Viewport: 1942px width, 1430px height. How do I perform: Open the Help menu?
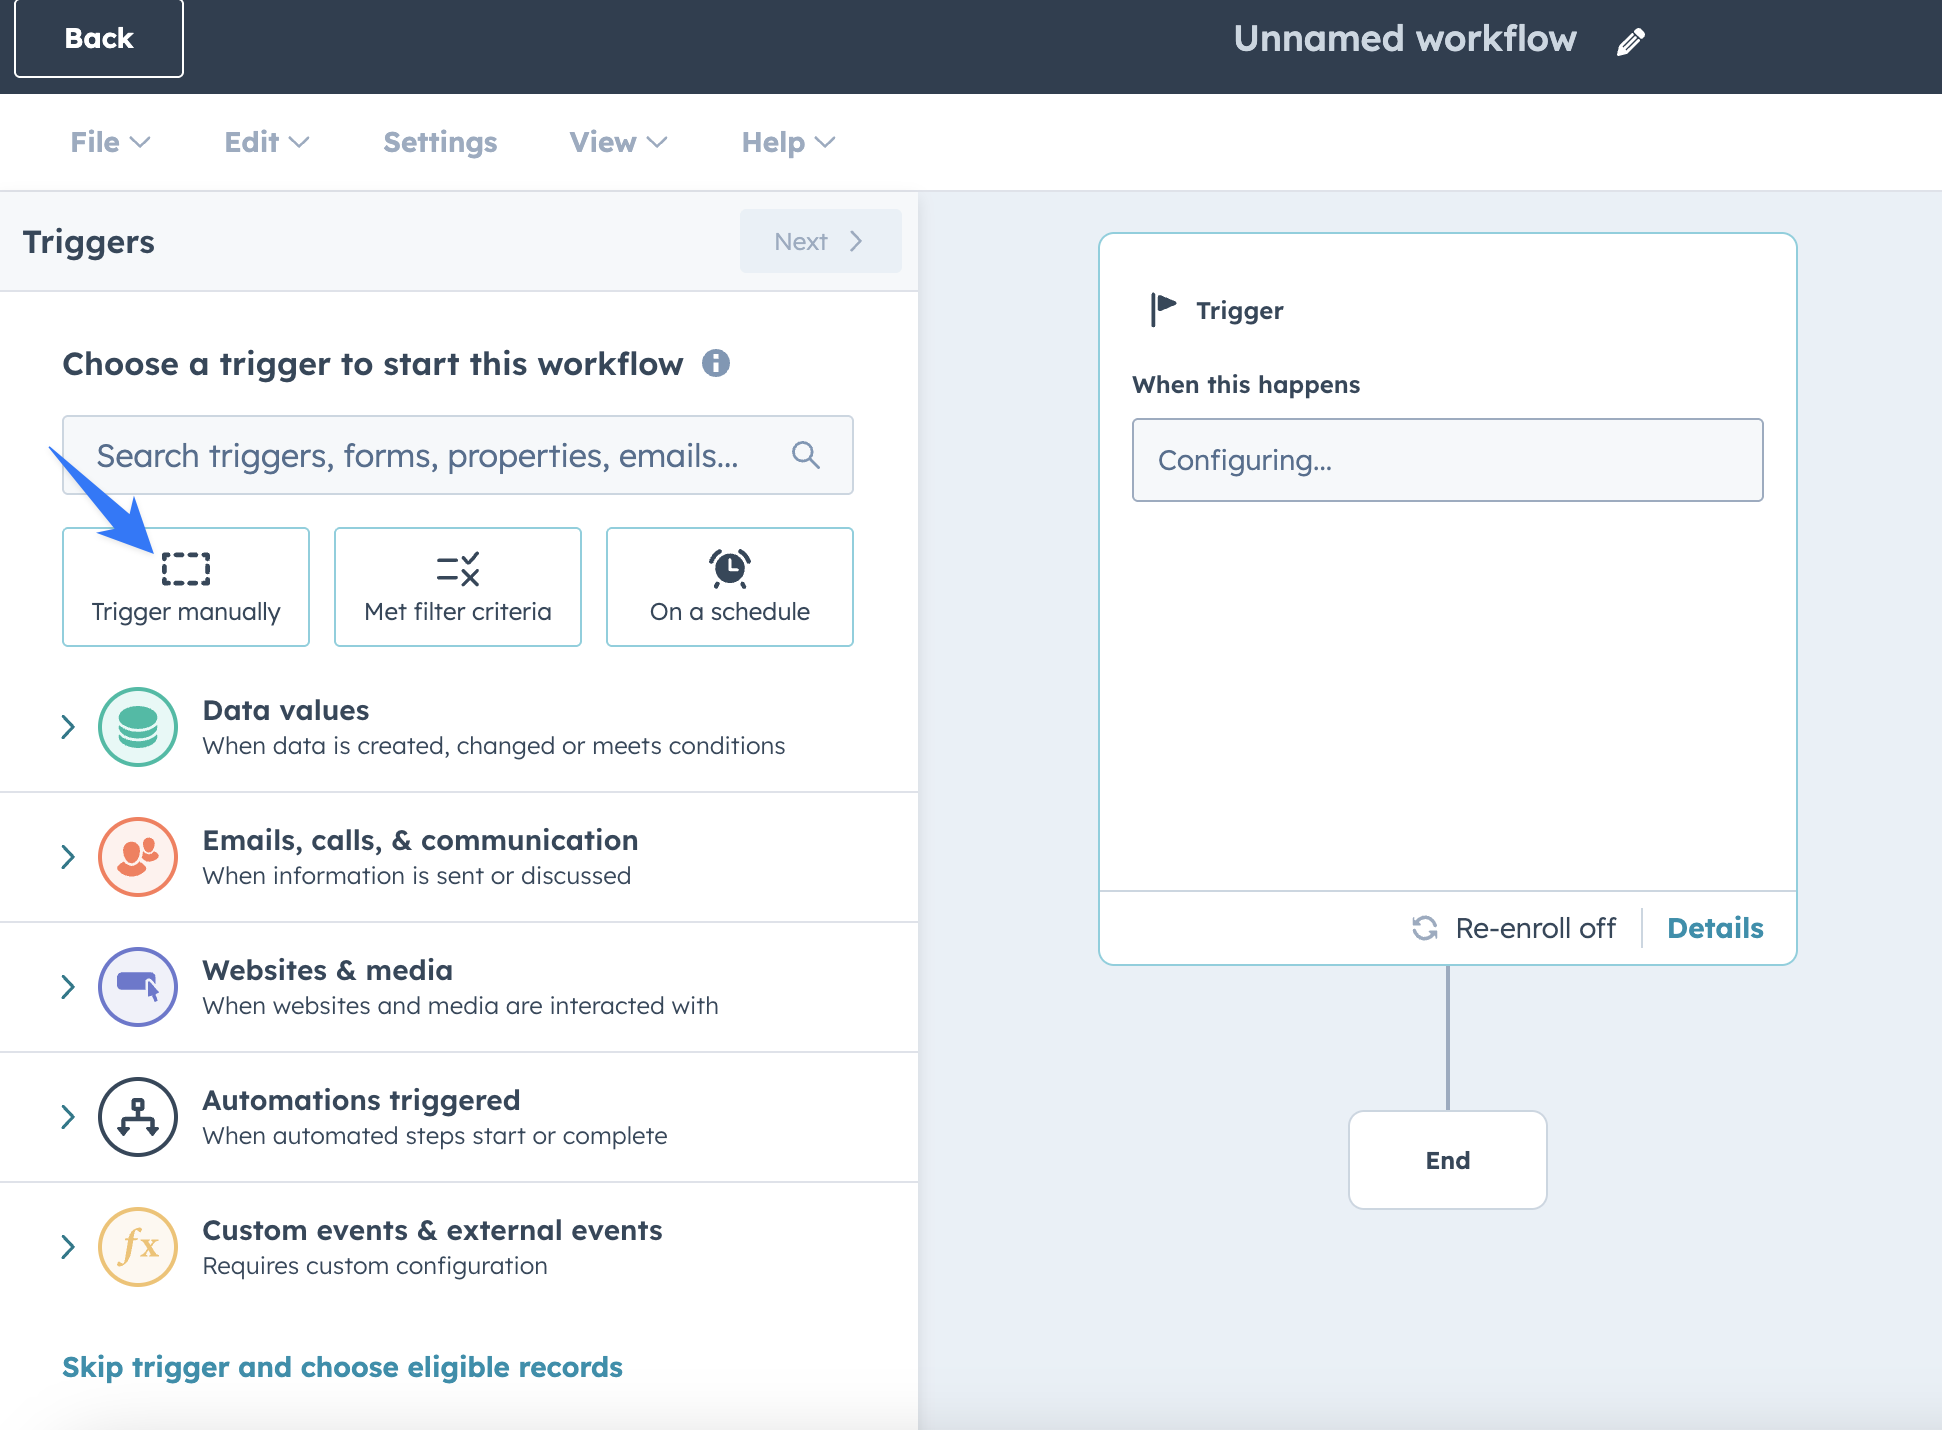pyautogui.click(x=788, y=142)
